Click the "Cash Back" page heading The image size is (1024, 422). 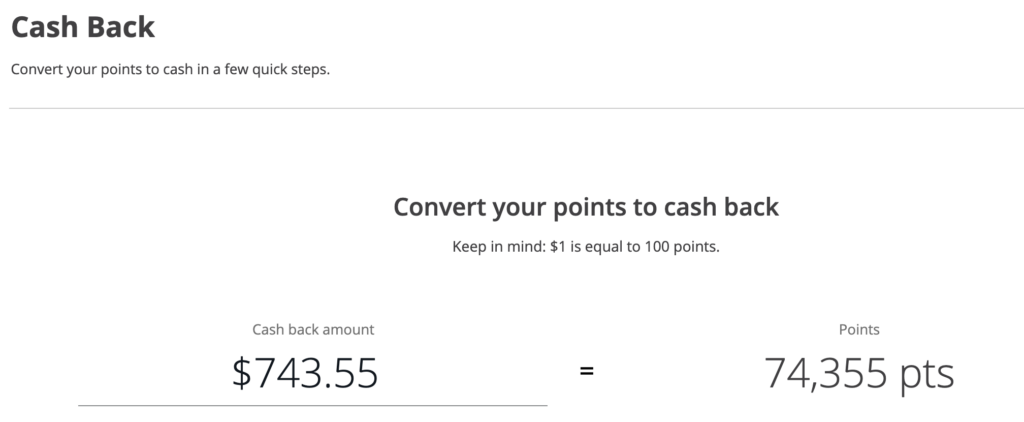coord(83,27)
